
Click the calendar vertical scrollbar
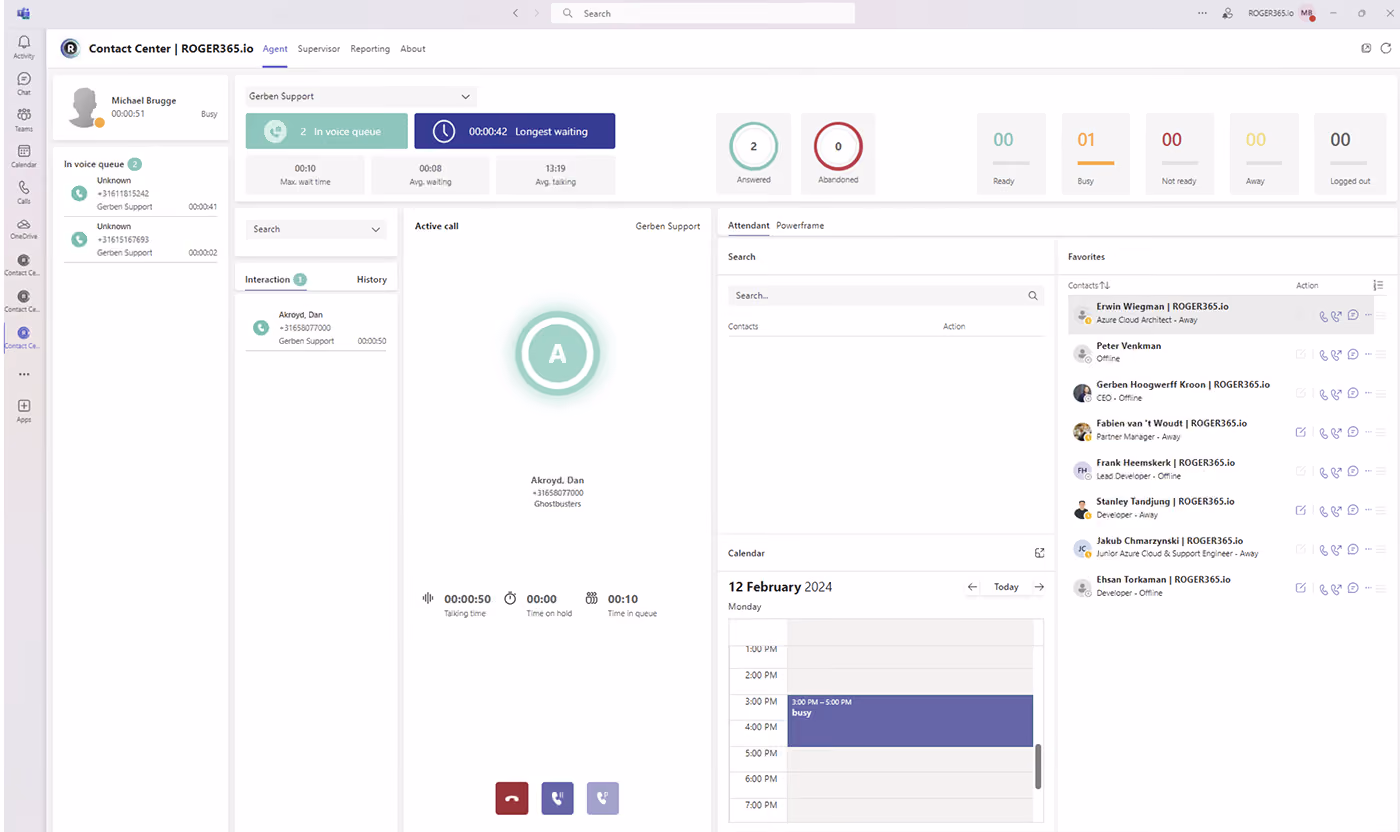click(1040, 766)
